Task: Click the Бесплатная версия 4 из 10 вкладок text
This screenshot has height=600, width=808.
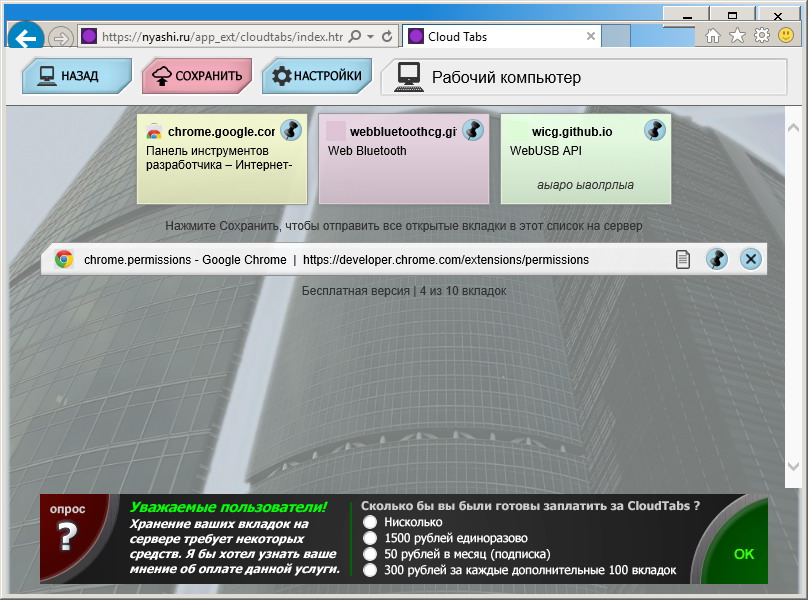Action: pyautogui.click(x=404, y=291)
